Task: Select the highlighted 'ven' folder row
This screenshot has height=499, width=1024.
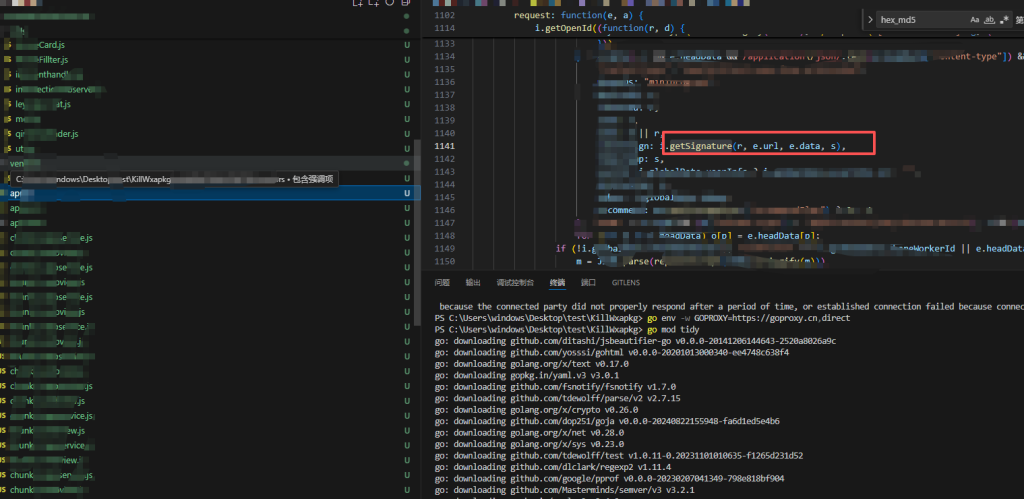Action: tap(210, 163)
